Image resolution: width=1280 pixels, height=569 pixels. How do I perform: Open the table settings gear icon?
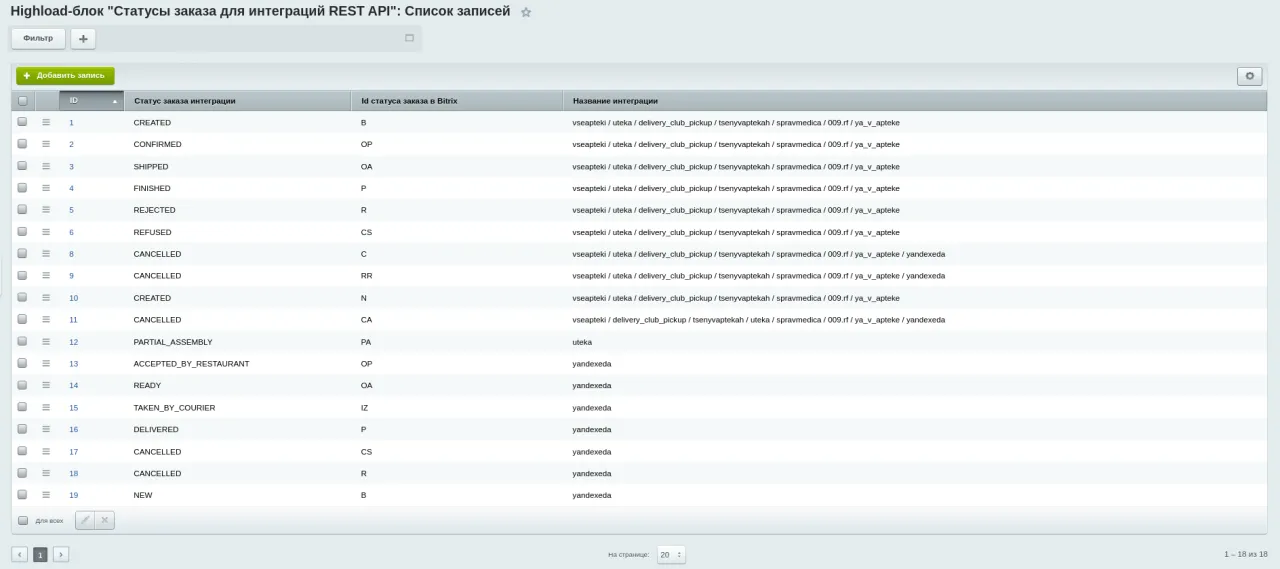point(1249,76)
